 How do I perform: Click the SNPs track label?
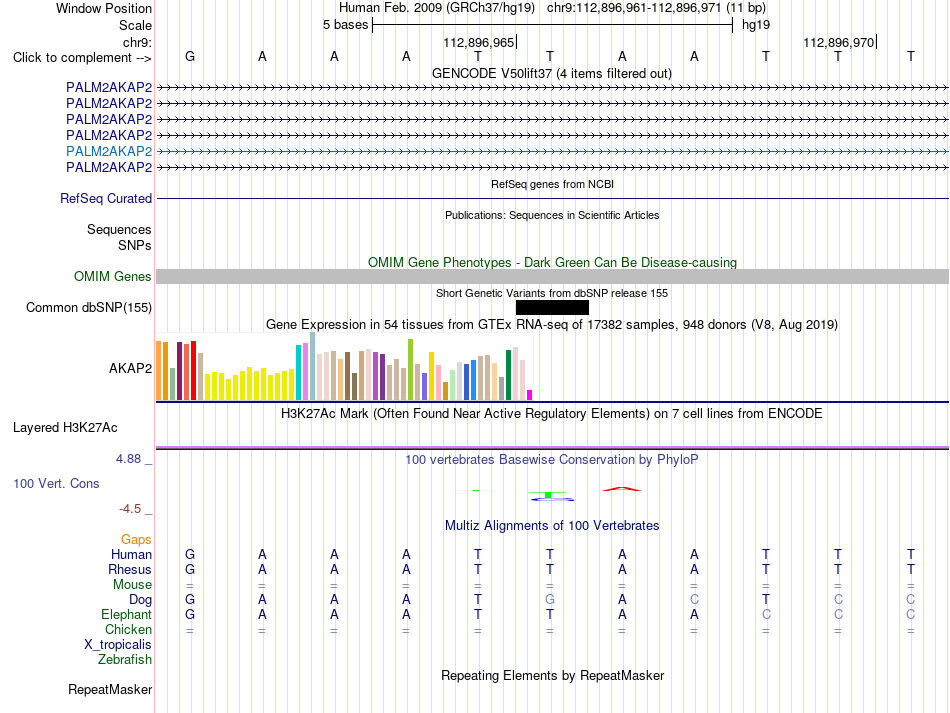pos(135,245)
